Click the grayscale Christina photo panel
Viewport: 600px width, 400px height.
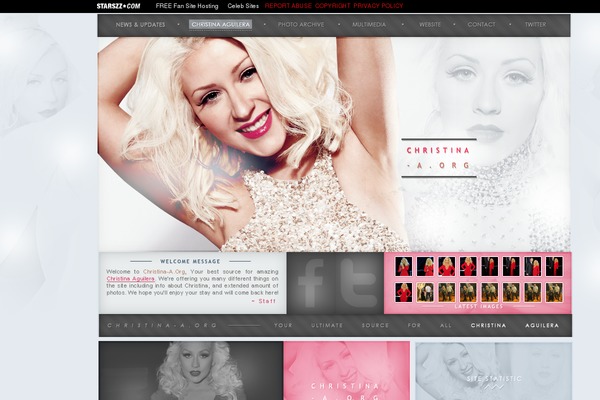click(191, 371)
